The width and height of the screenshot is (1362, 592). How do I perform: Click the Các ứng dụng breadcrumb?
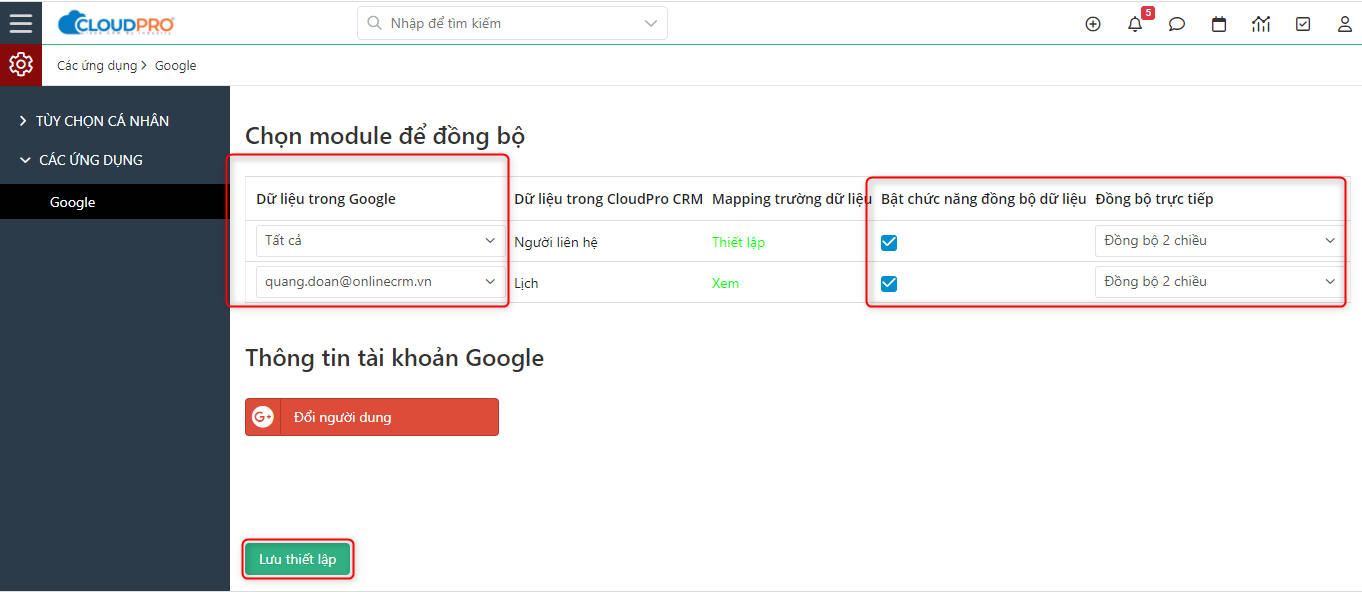(x=97, y=66)
